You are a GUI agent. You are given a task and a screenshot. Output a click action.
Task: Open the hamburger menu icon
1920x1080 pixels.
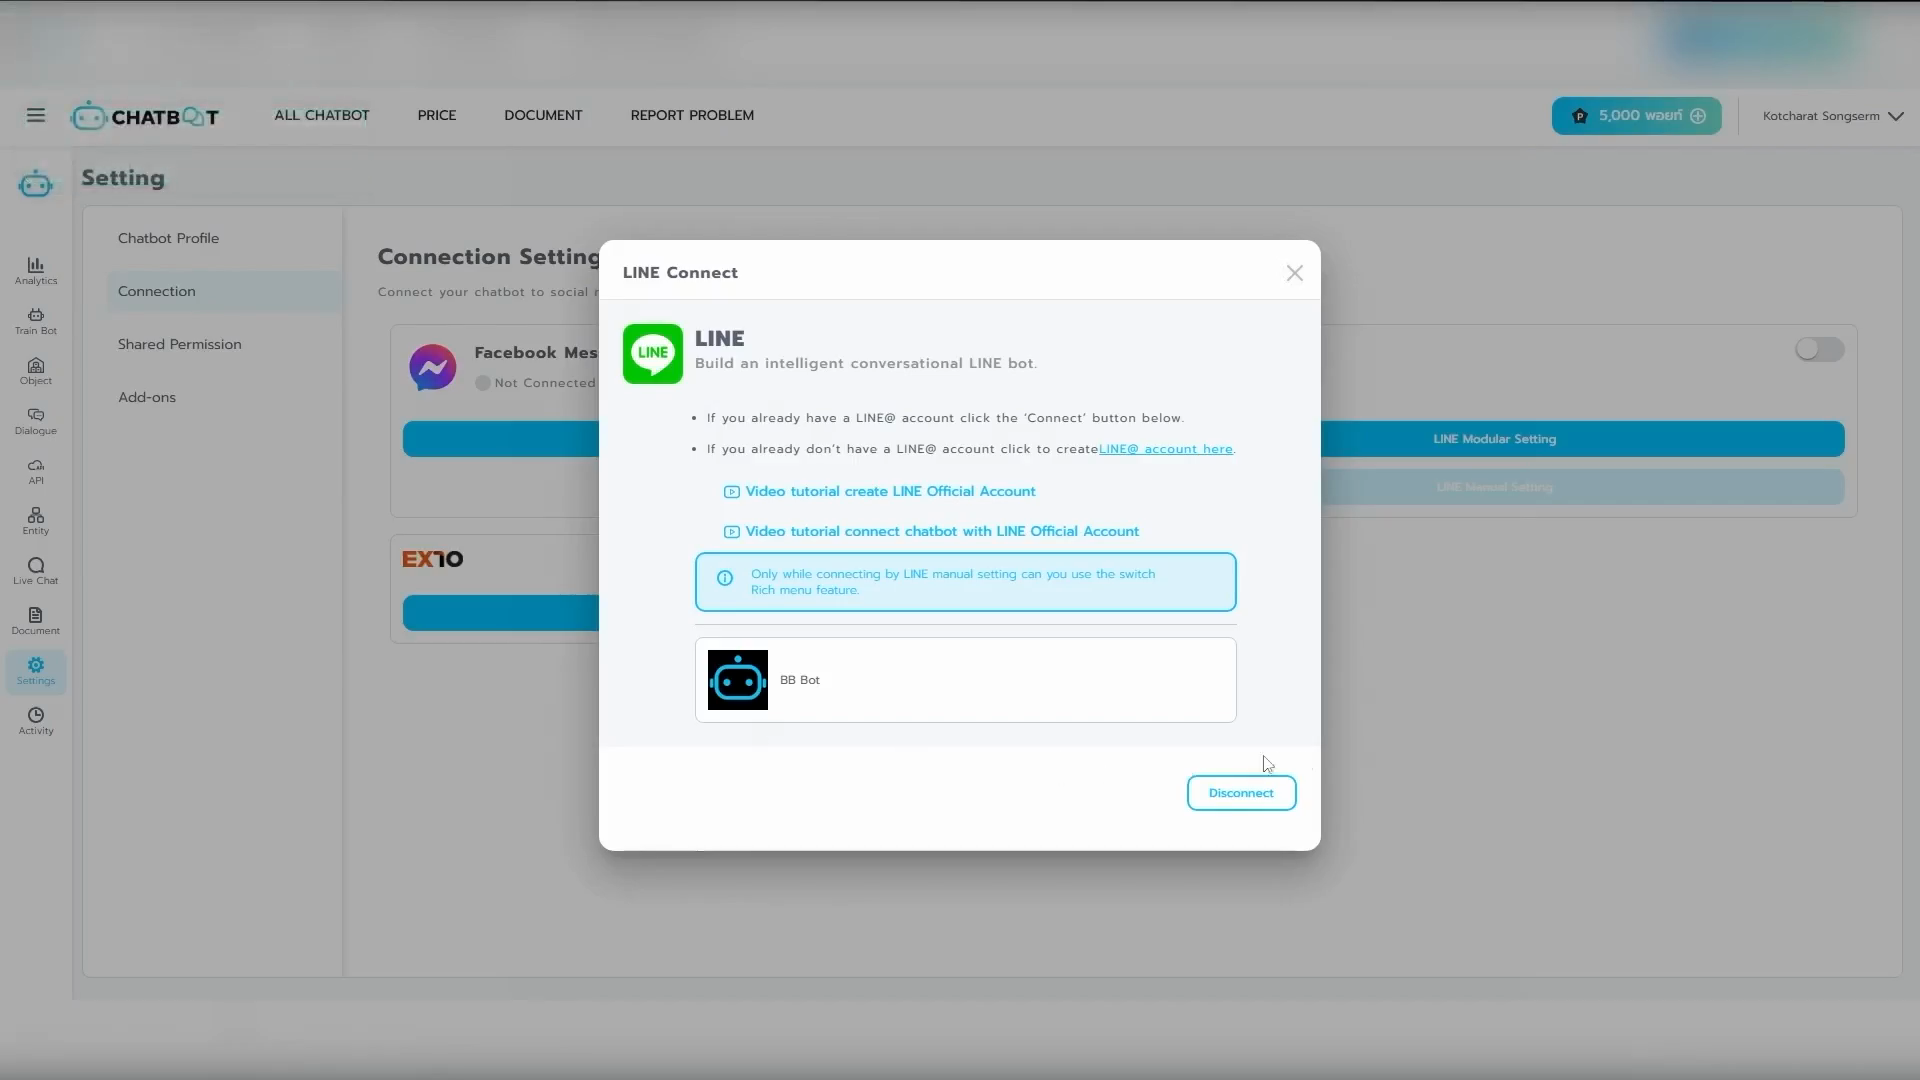pyautogui.click(x=36, y=115)
